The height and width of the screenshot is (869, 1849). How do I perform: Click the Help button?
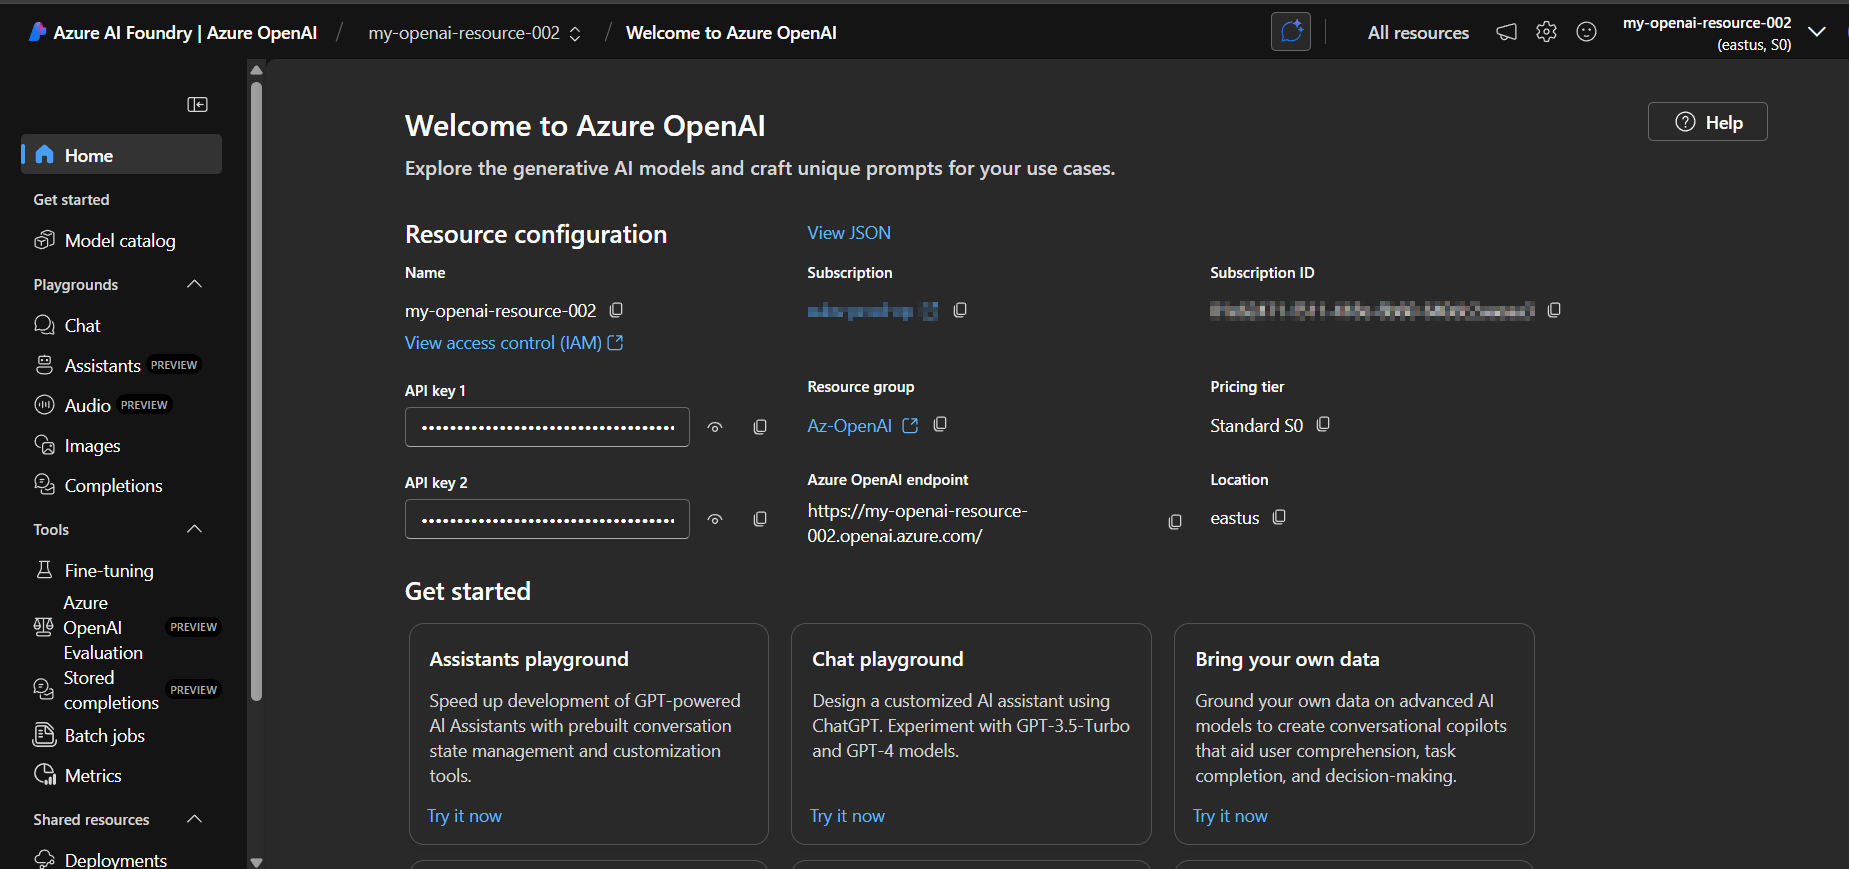click(x=1707, y=122)
